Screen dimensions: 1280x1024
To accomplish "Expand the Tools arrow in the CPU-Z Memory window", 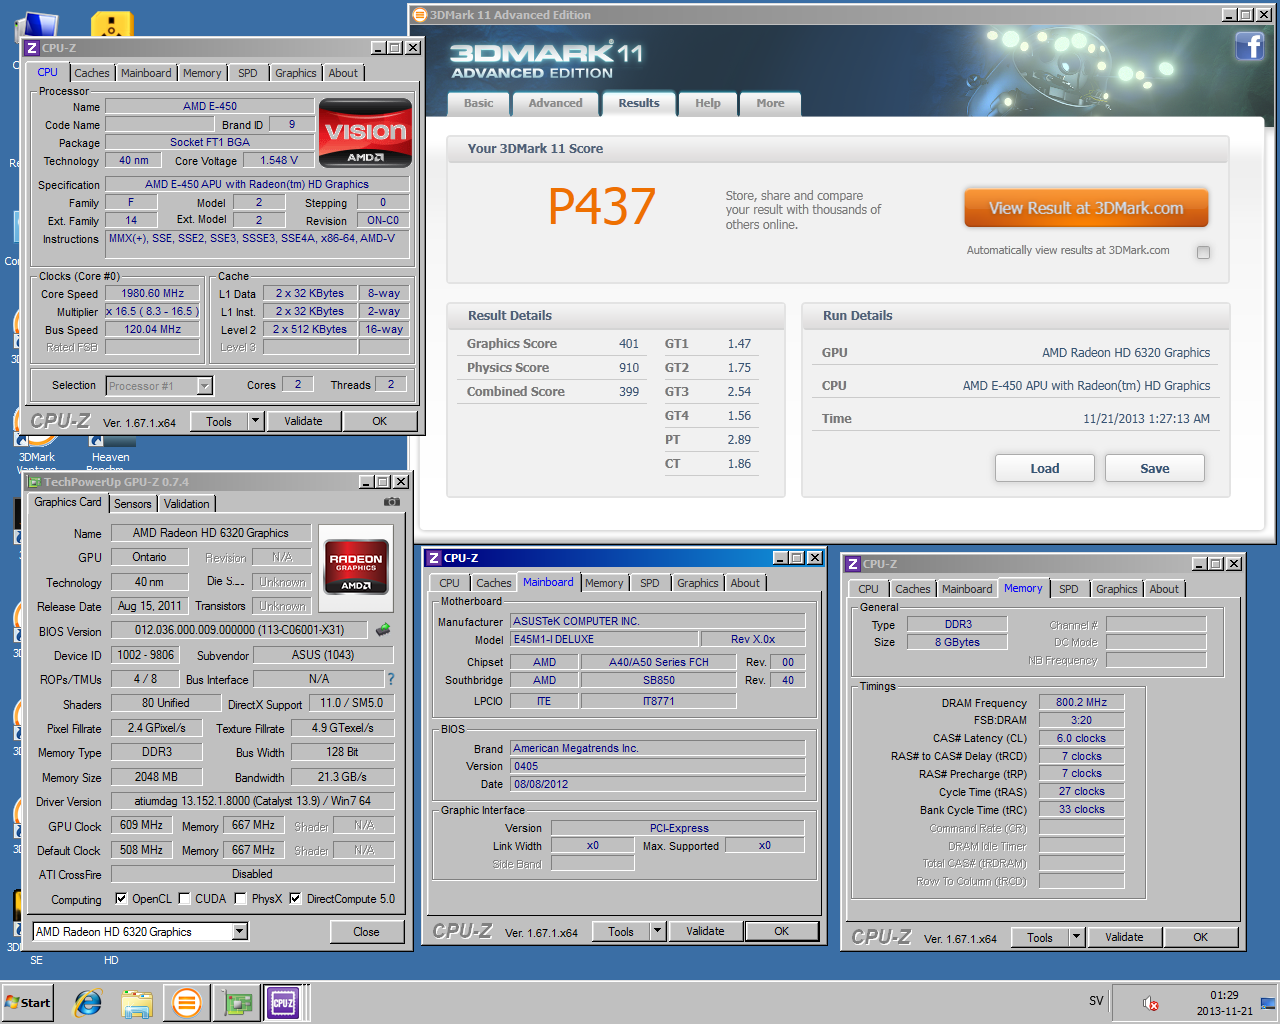I will pyautogui.click(x=1076, y=937).
